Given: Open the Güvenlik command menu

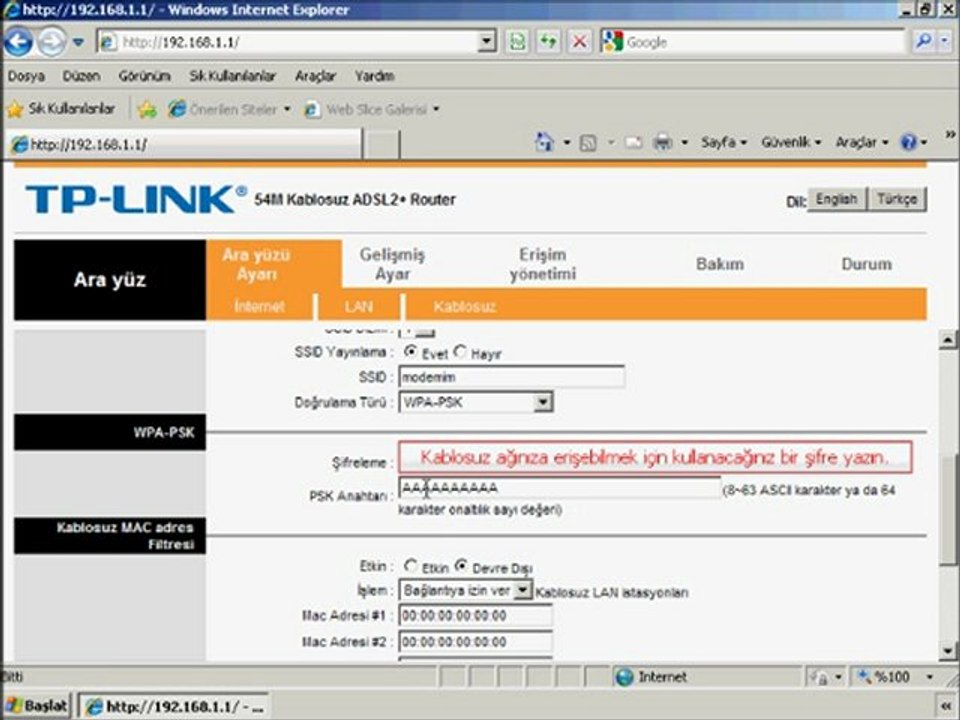Looking at the screenshot, I should click(x=790, y=143).
